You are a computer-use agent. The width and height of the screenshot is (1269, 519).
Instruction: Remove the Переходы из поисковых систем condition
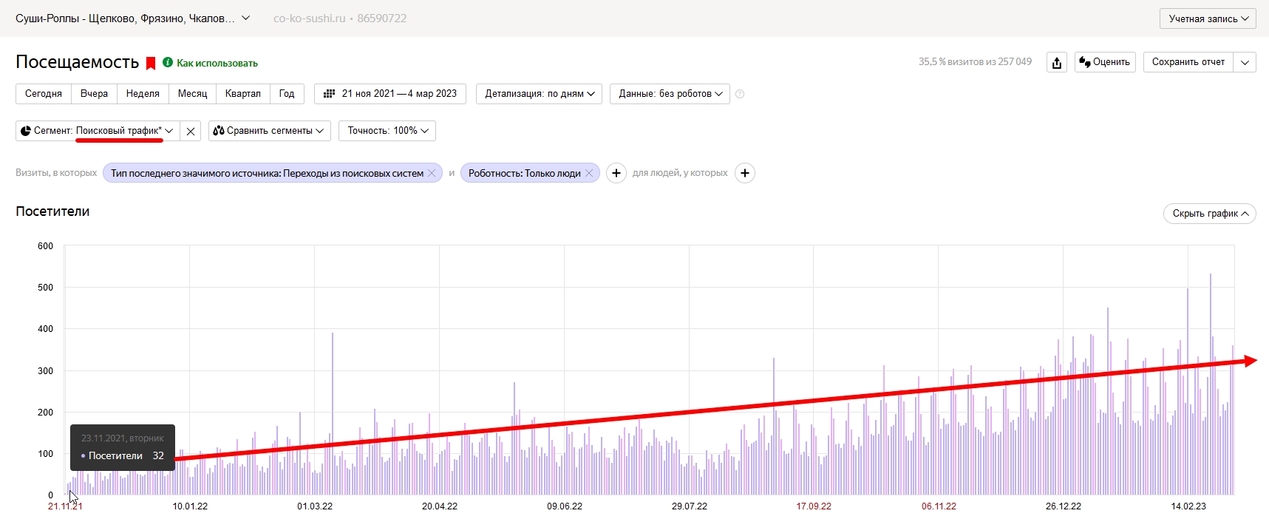tap(432, 173)
